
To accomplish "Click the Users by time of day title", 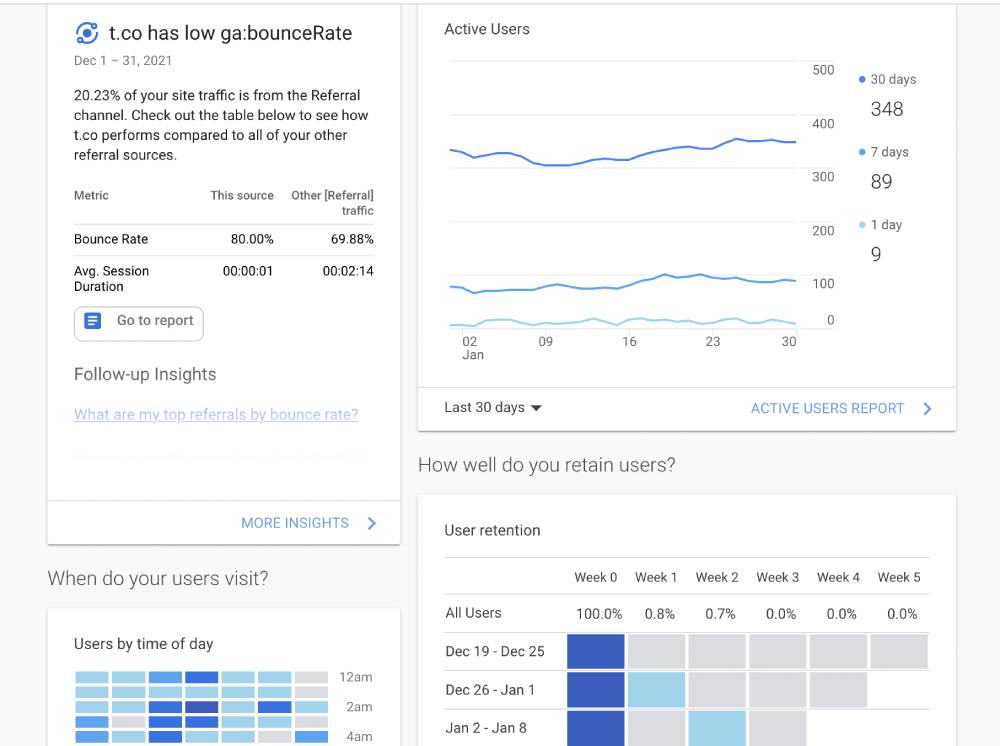I will click(x=143, y=644).
